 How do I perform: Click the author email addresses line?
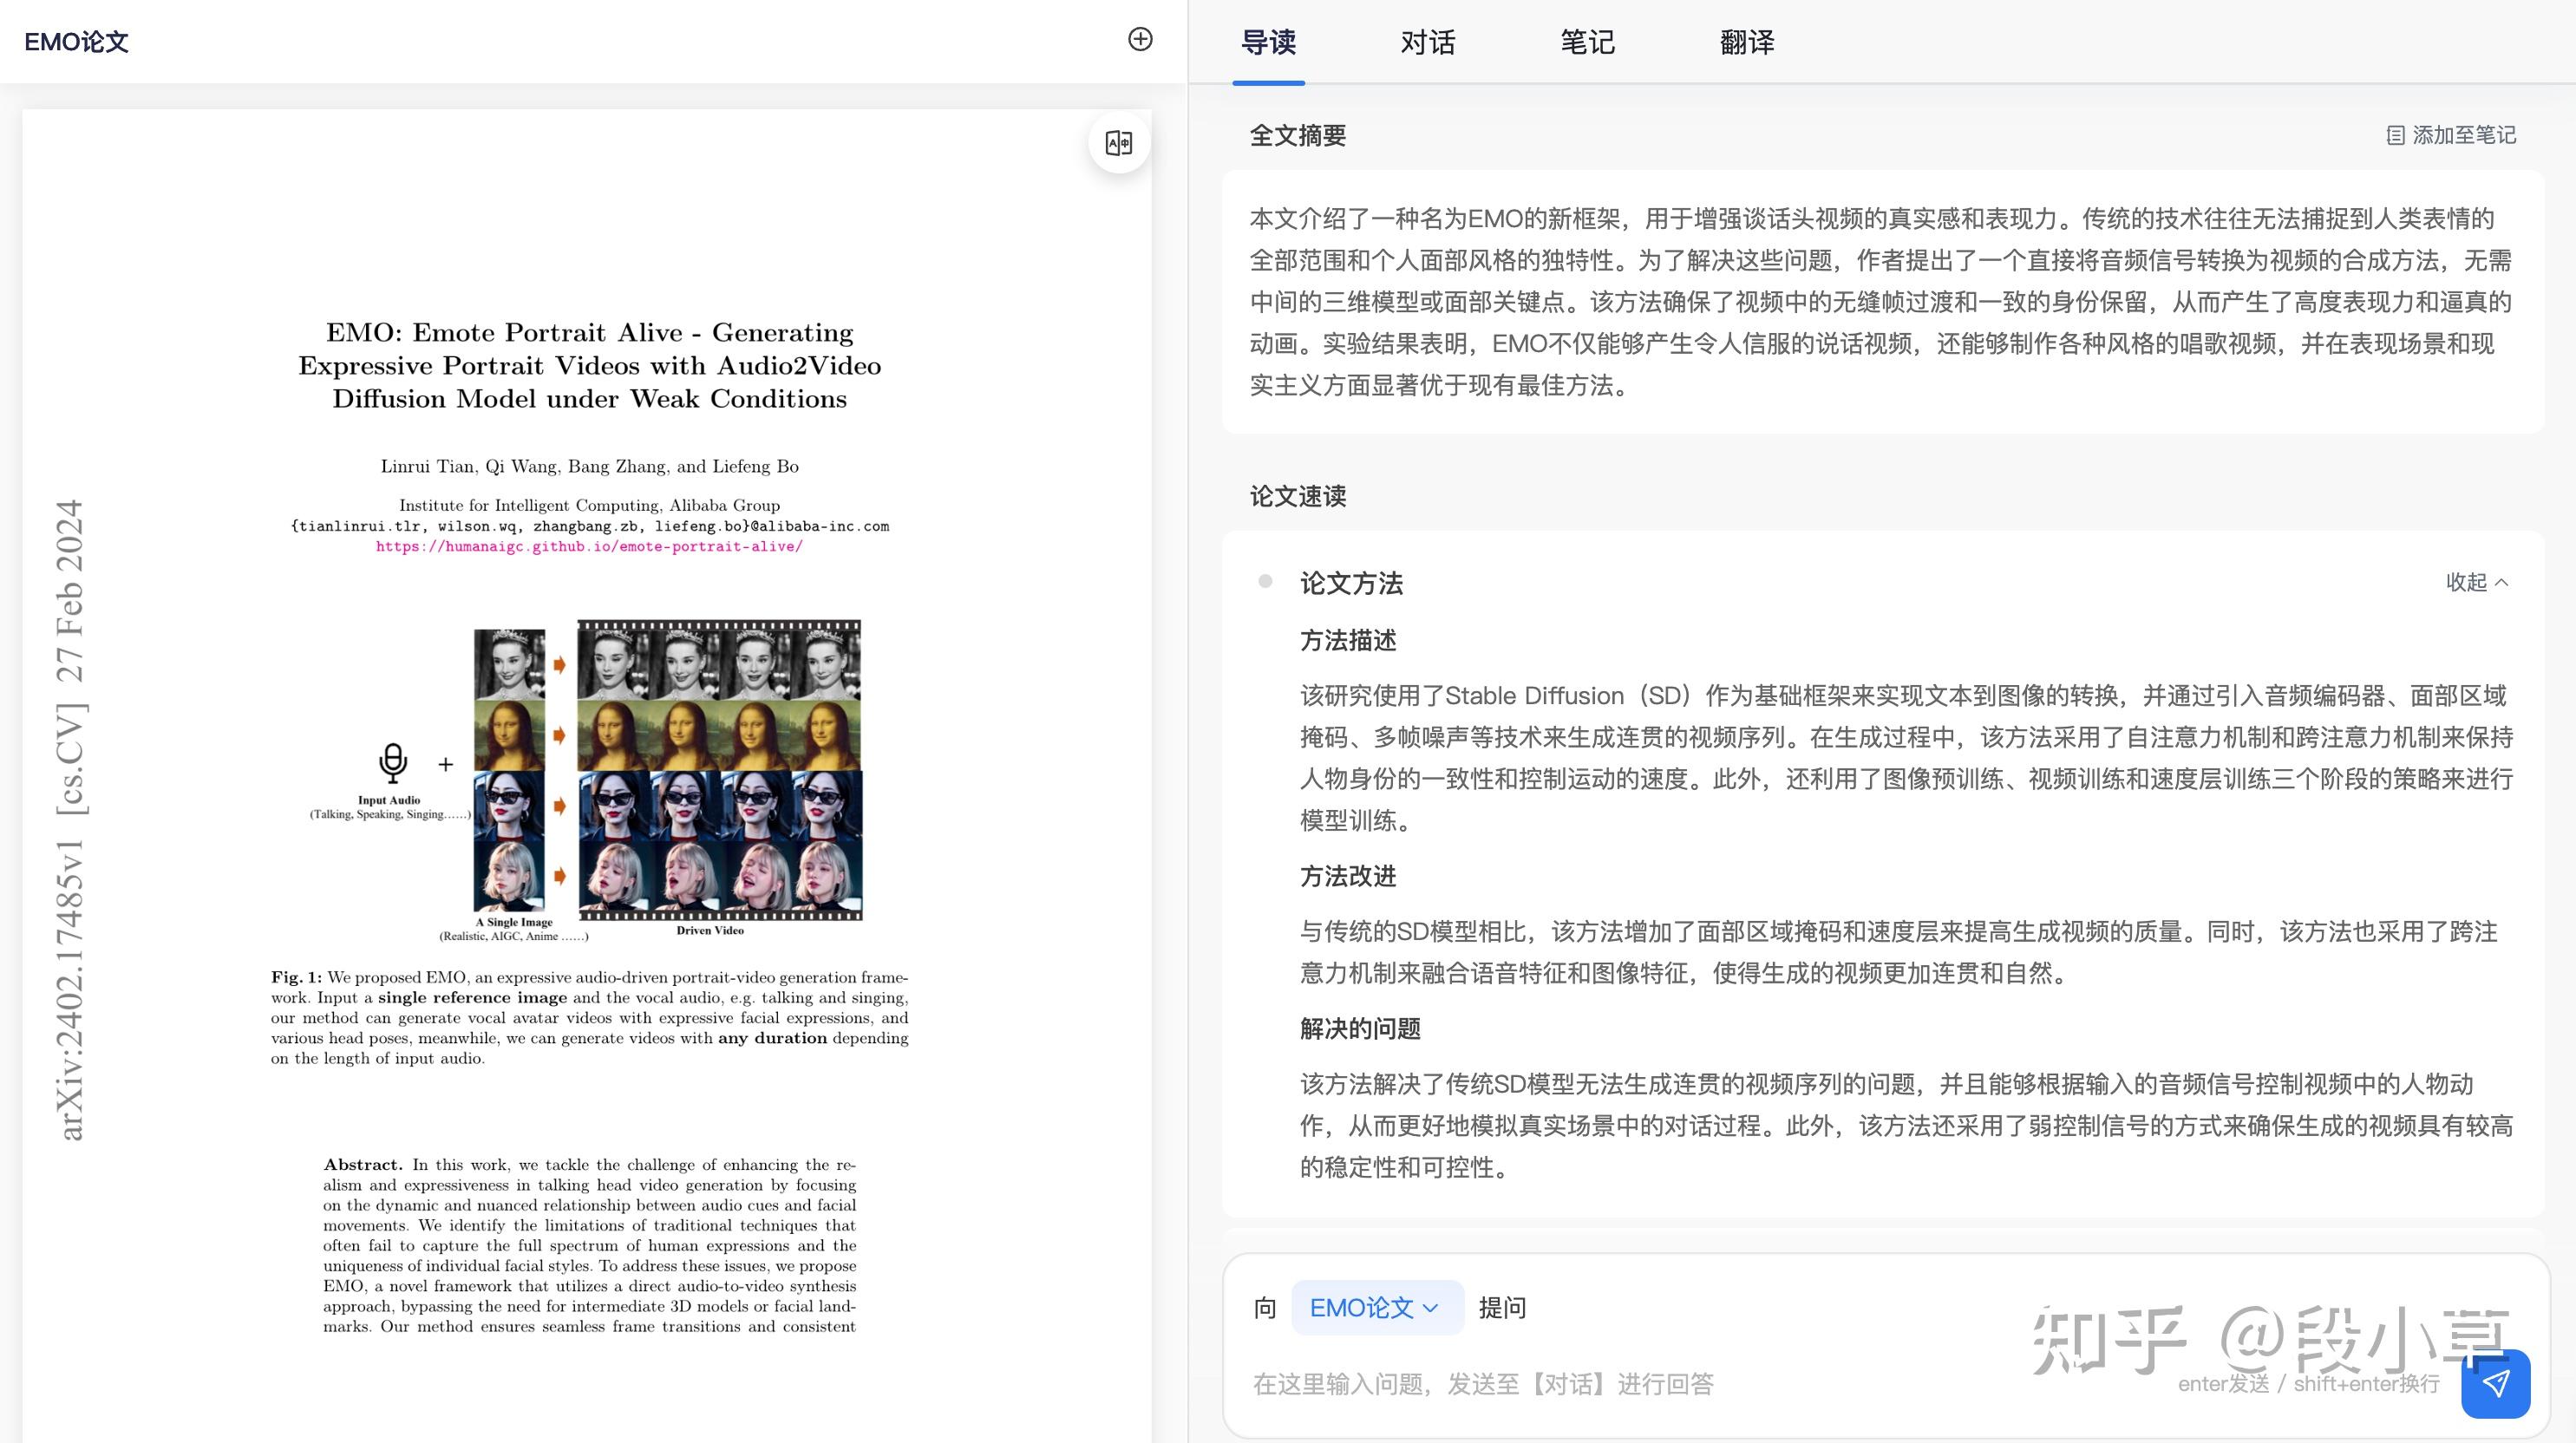click(x=589, y=526)
